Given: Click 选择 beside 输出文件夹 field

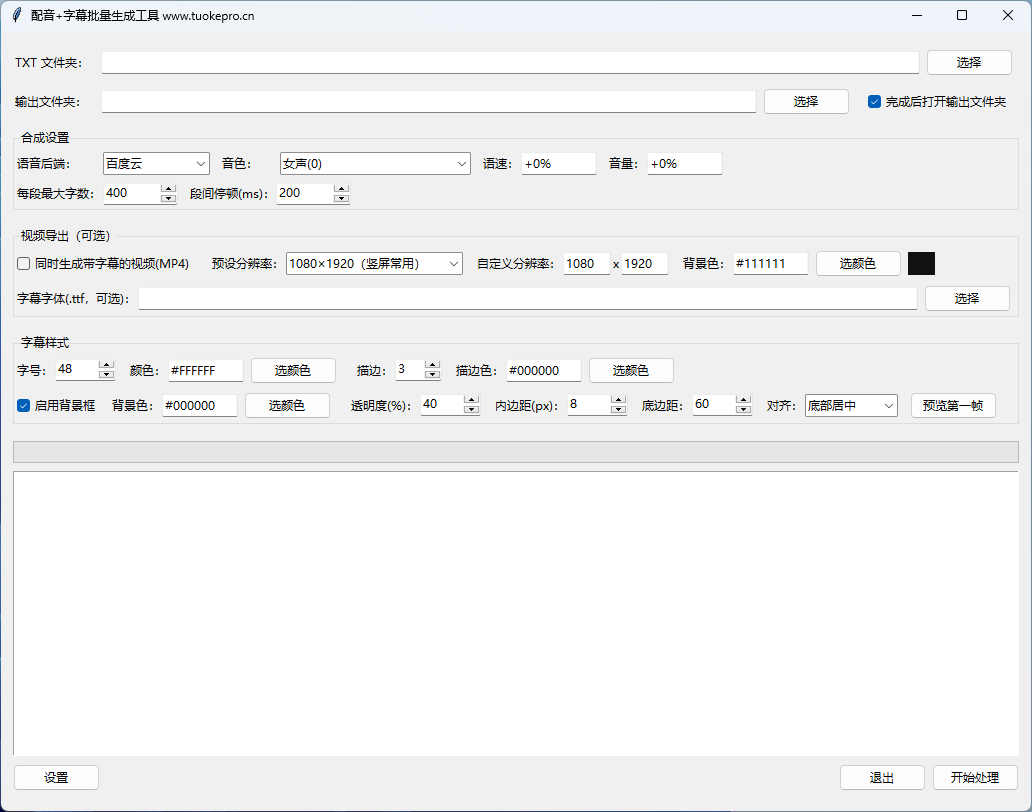Looking at the screenshot, I should tap(806, 101).
